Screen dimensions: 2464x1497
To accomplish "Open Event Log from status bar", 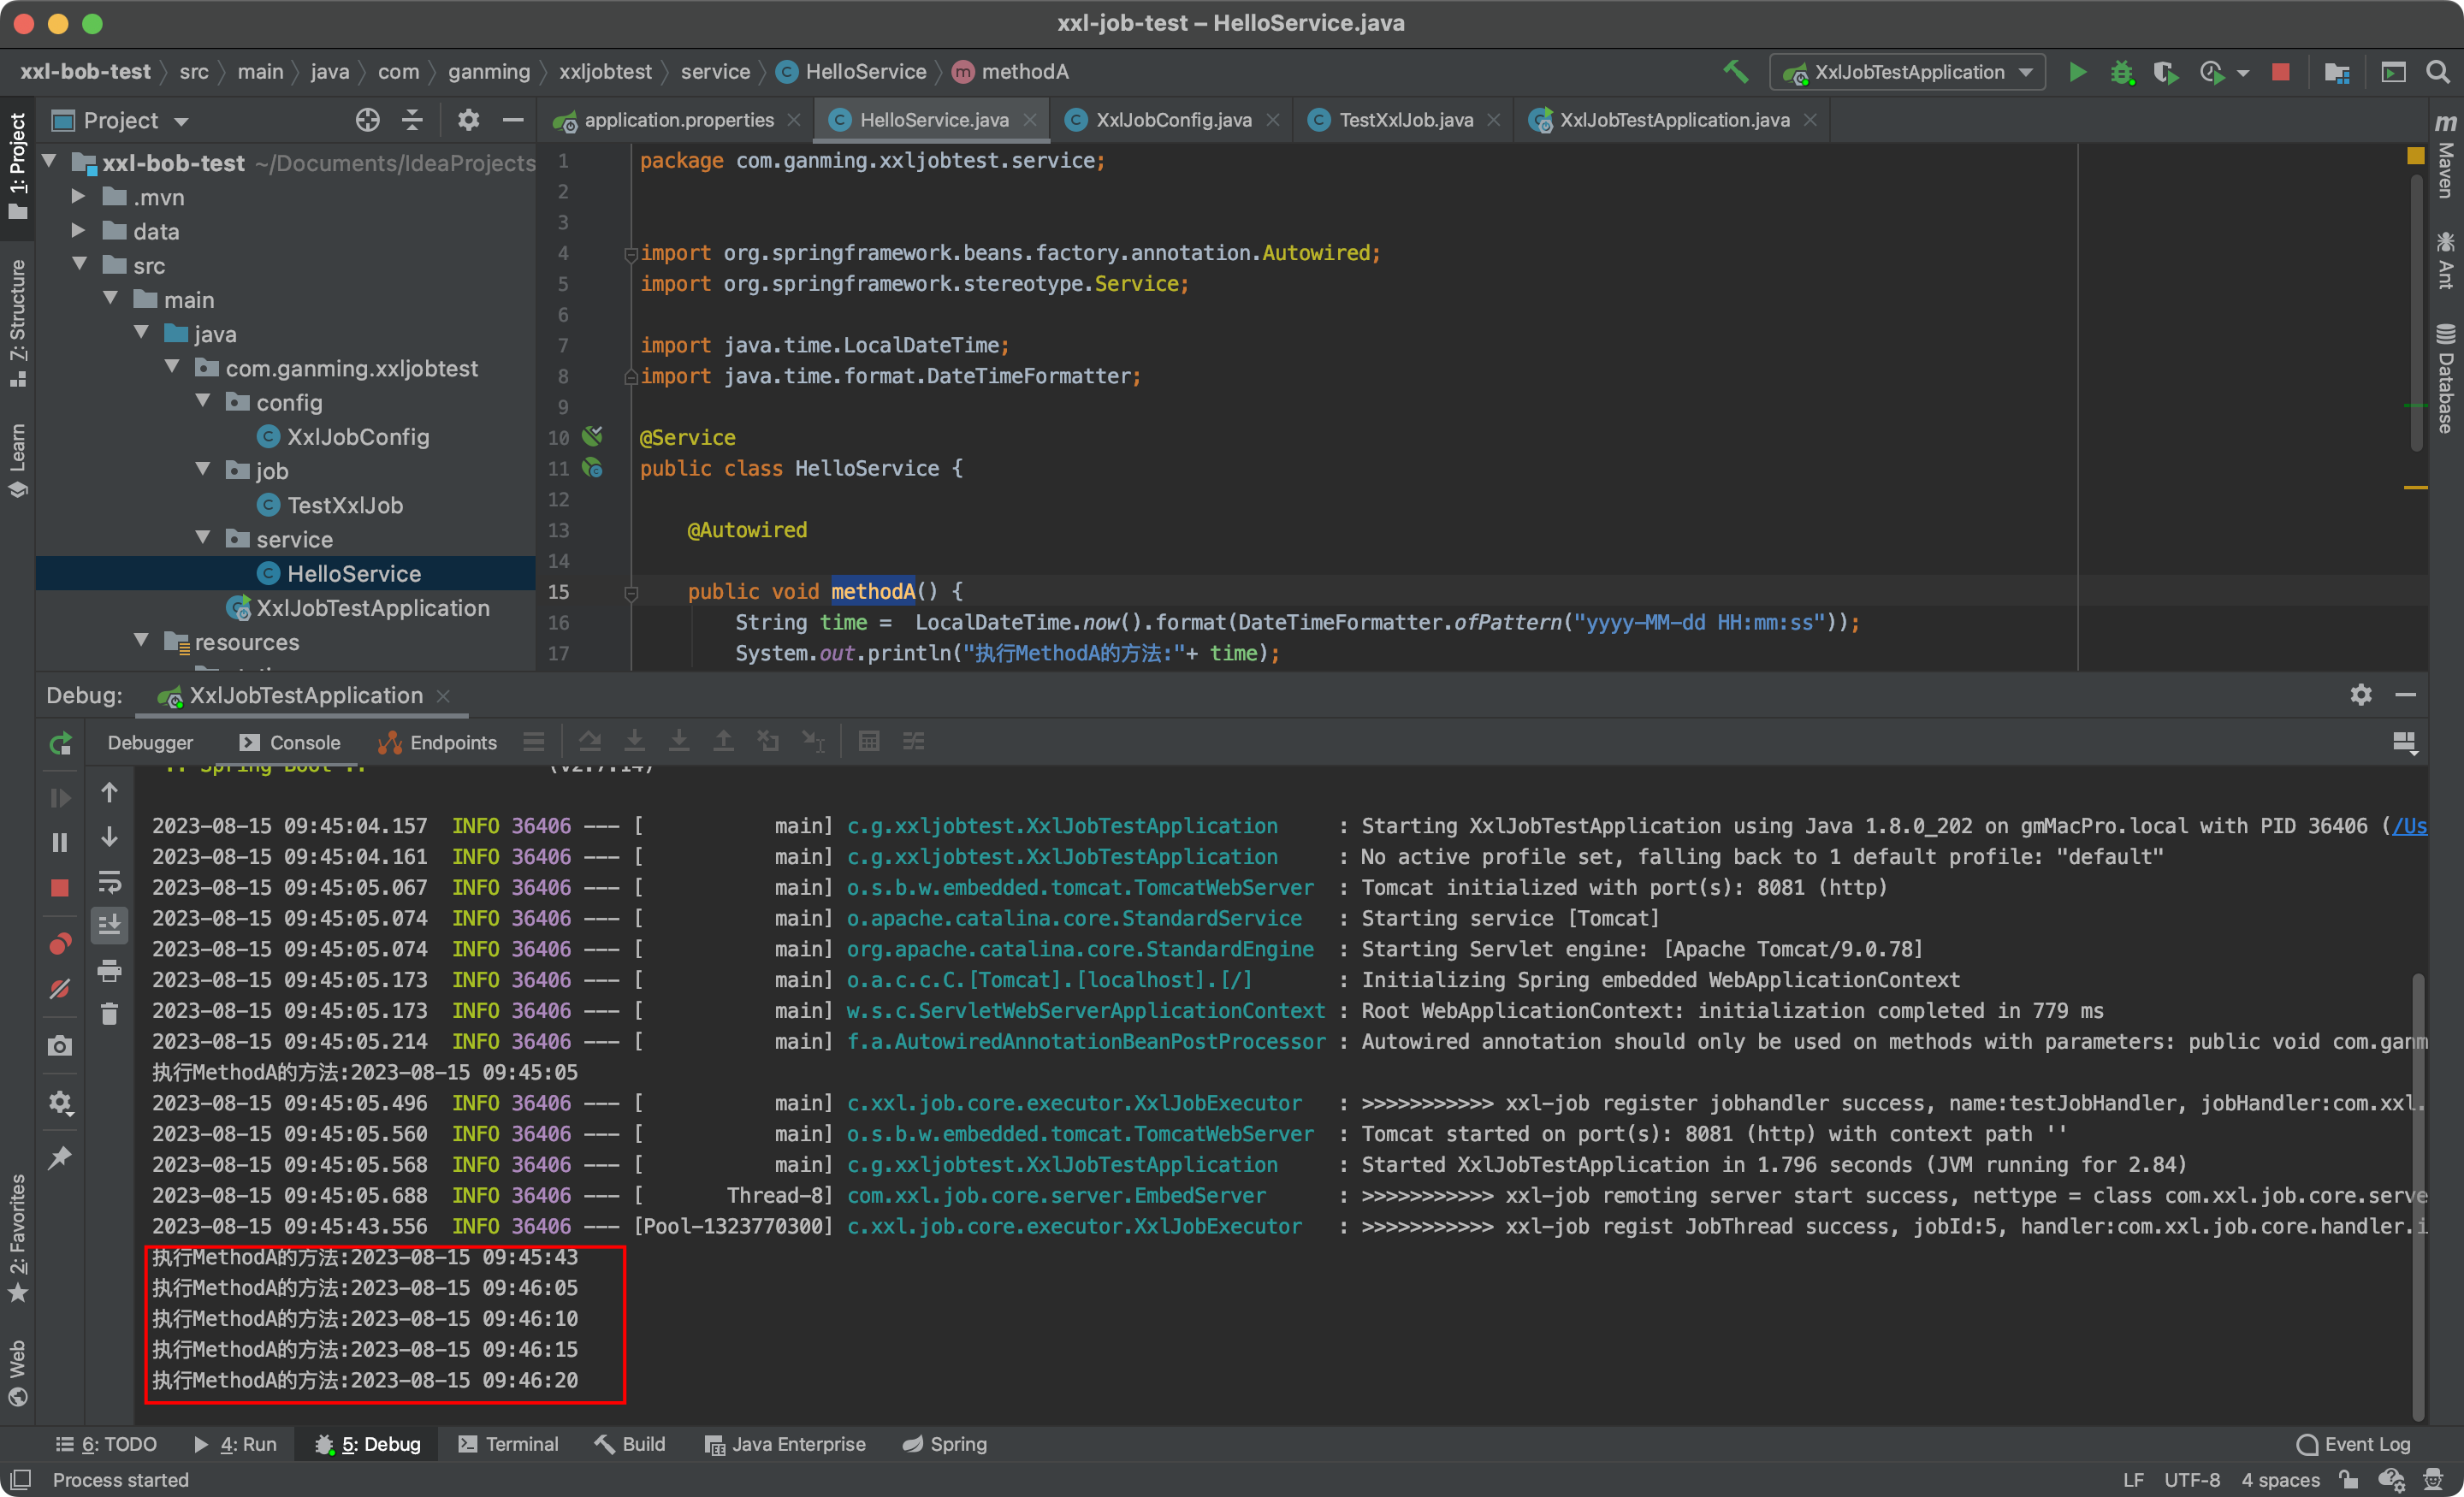I will pyautogui.click(x=2354, y=1445).
